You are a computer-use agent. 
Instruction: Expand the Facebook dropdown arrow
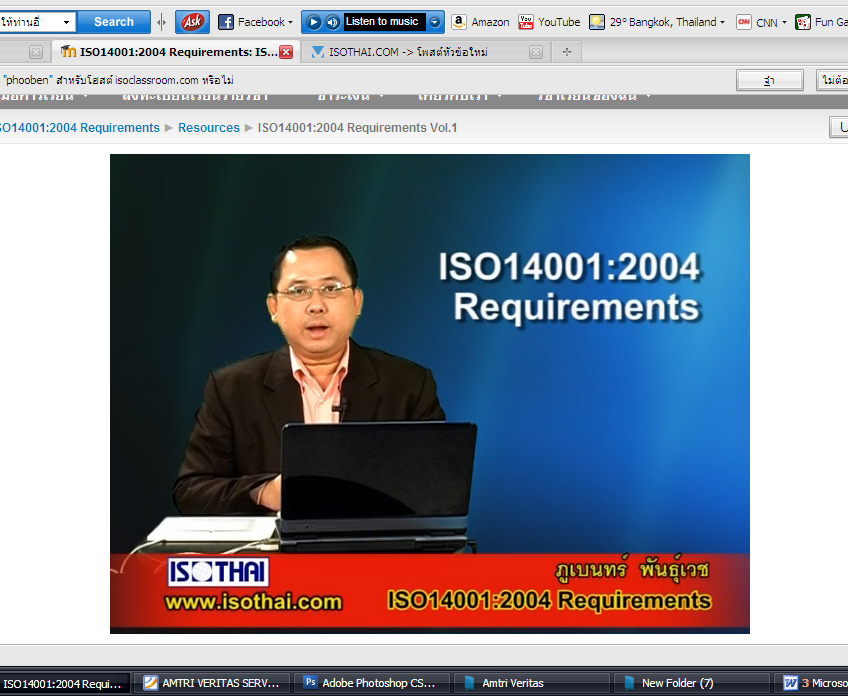coord(290,22)
